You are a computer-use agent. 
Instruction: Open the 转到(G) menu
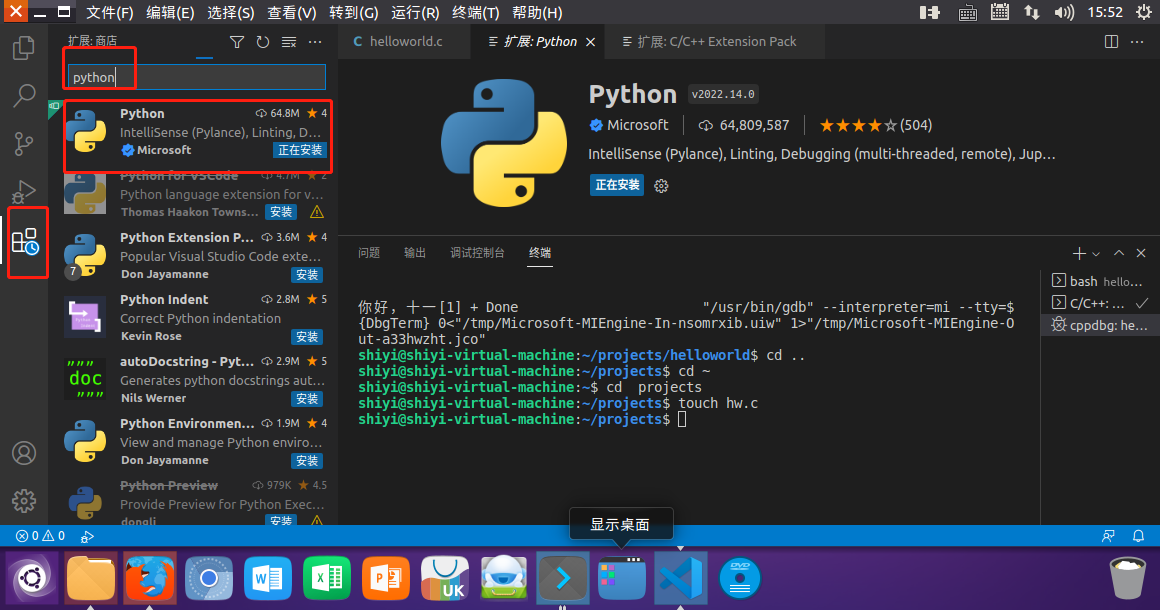click(354, 13)
